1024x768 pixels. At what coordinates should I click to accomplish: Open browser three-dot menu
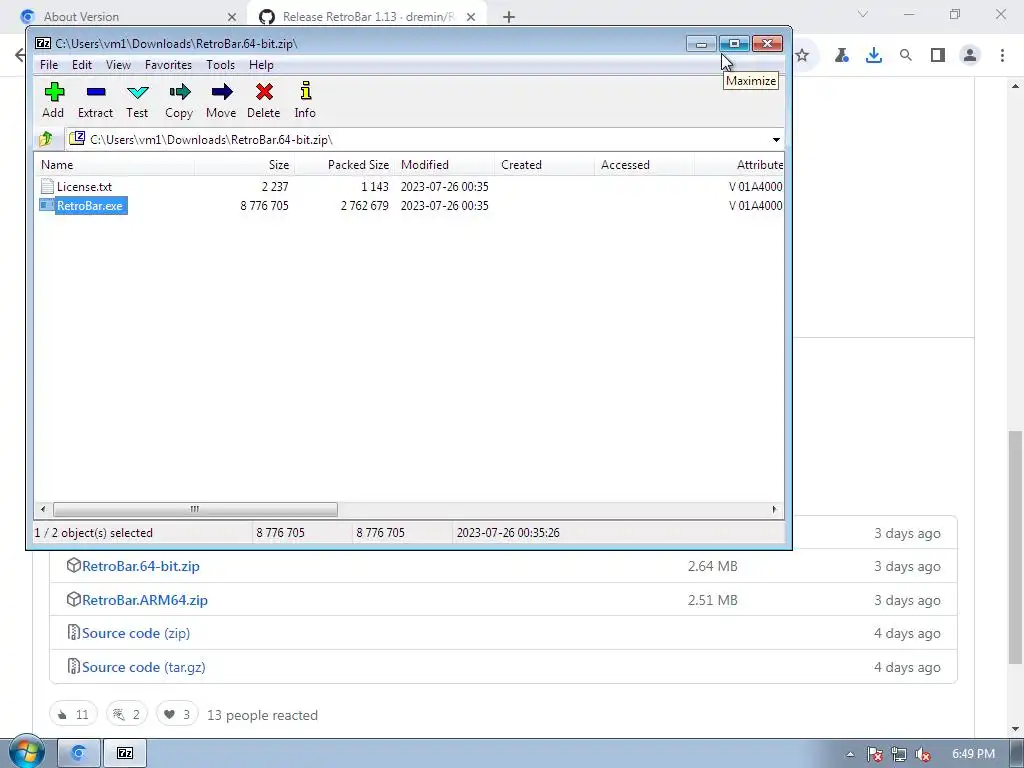[x=1002, y=56]
